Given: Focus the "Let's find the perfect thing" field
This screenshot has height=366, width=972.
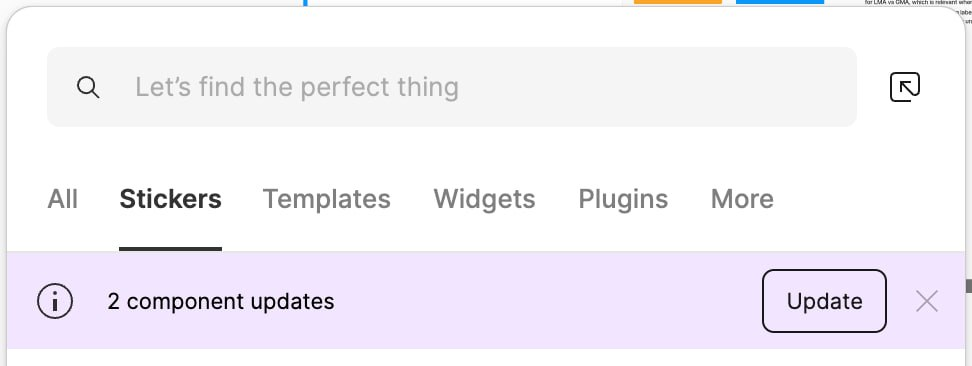Looking at the screenshot, I should [452, 87].
